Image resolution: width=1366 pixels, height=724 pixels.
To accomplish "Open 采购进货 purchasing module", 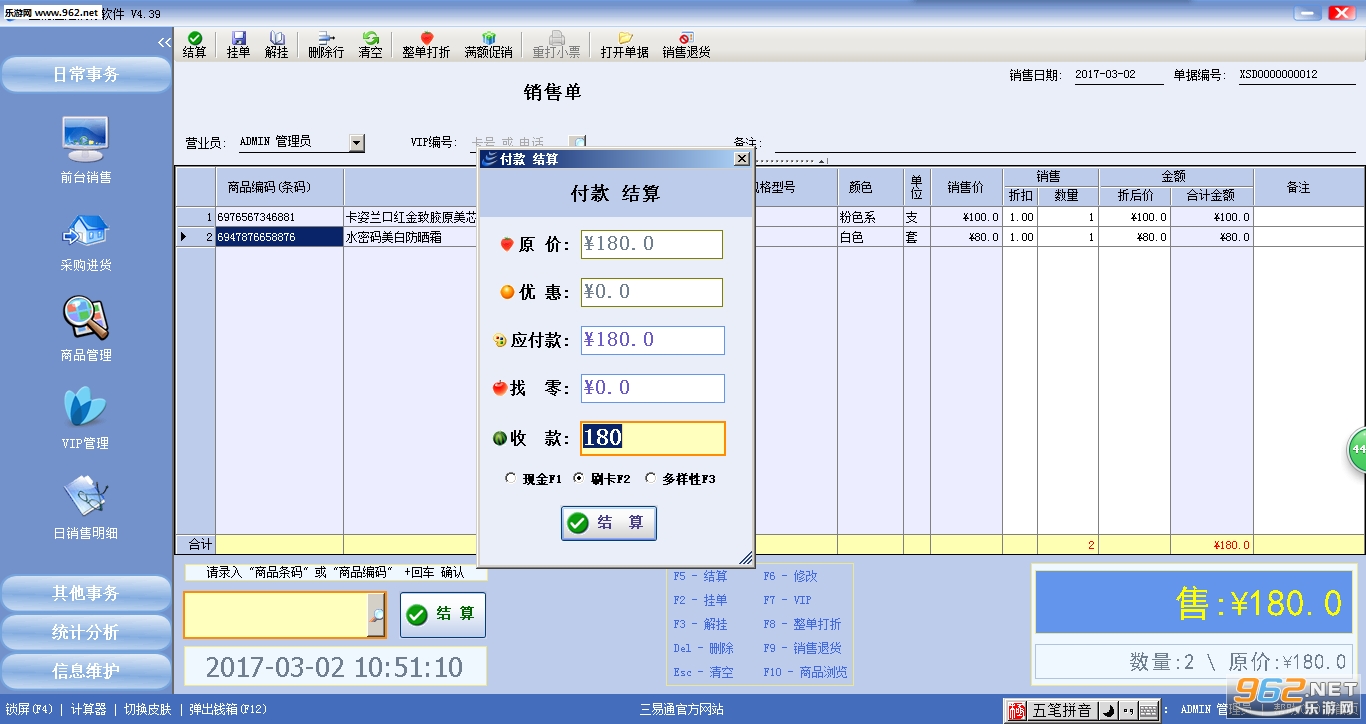I will (86, 241).
